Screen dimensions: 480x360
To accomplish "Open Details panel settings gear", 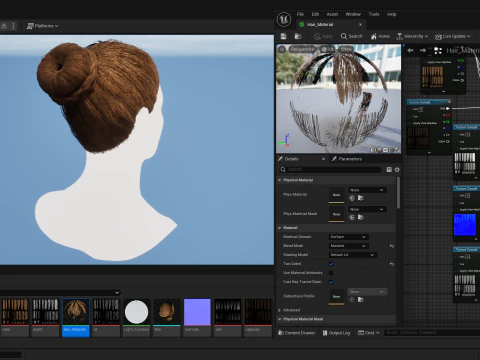I will [397, 170].
